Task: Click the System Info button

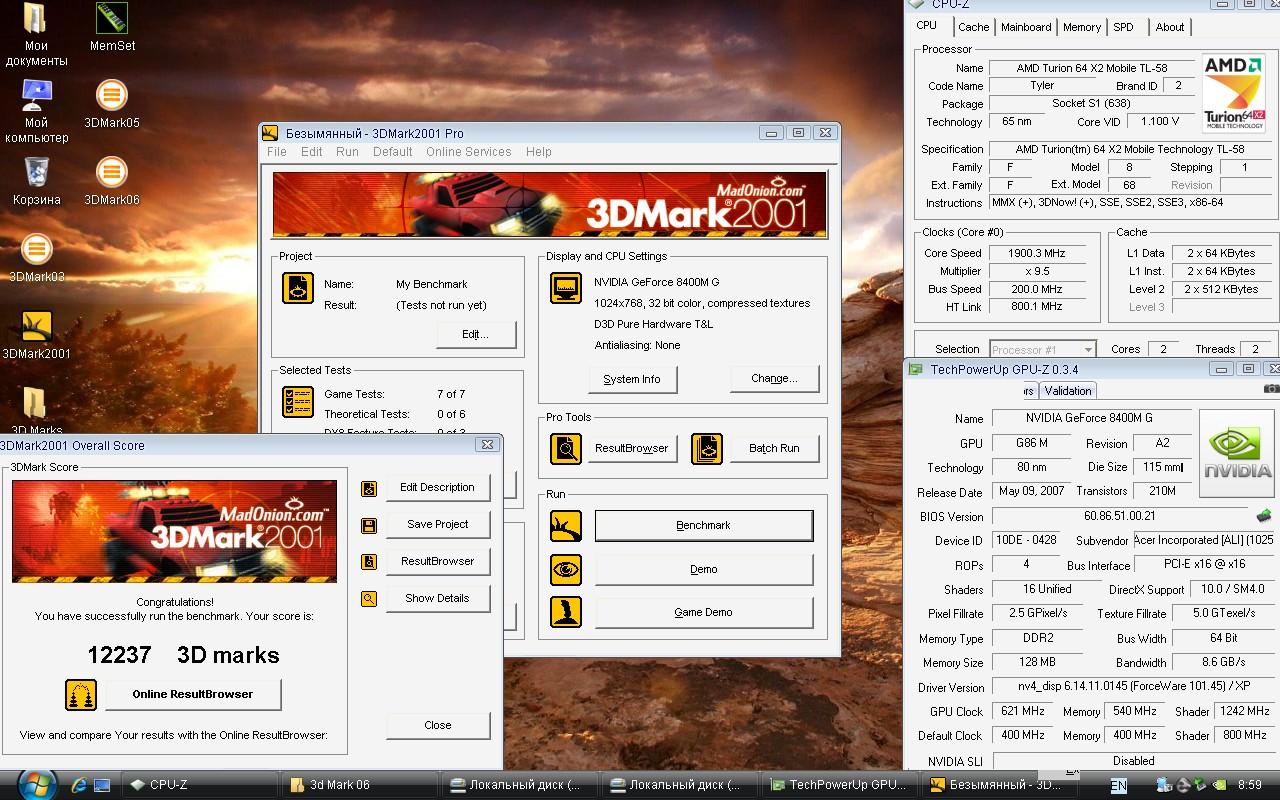Action: (x=632, y=379)
